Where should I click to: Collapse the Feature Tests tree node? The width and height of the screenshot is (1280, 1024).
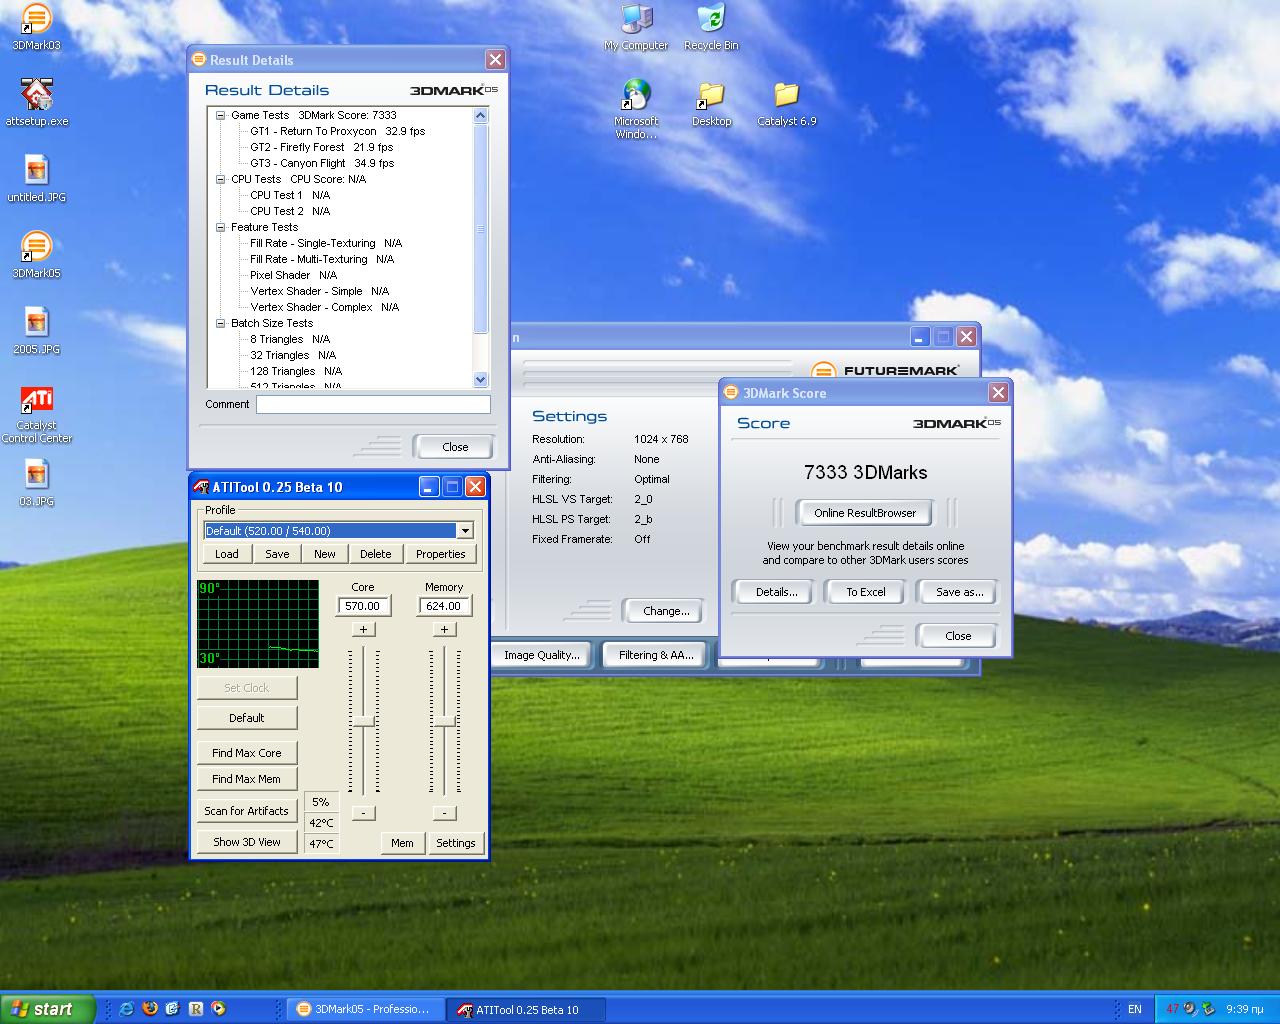point(221,227)
